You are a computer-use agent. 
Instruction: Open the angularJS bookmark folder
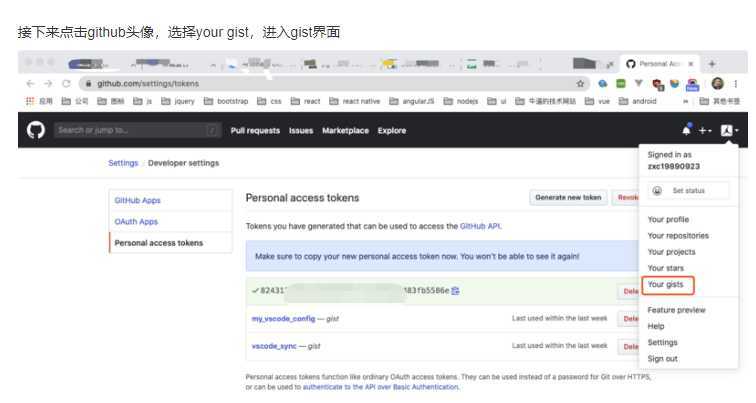pos(411,101)
